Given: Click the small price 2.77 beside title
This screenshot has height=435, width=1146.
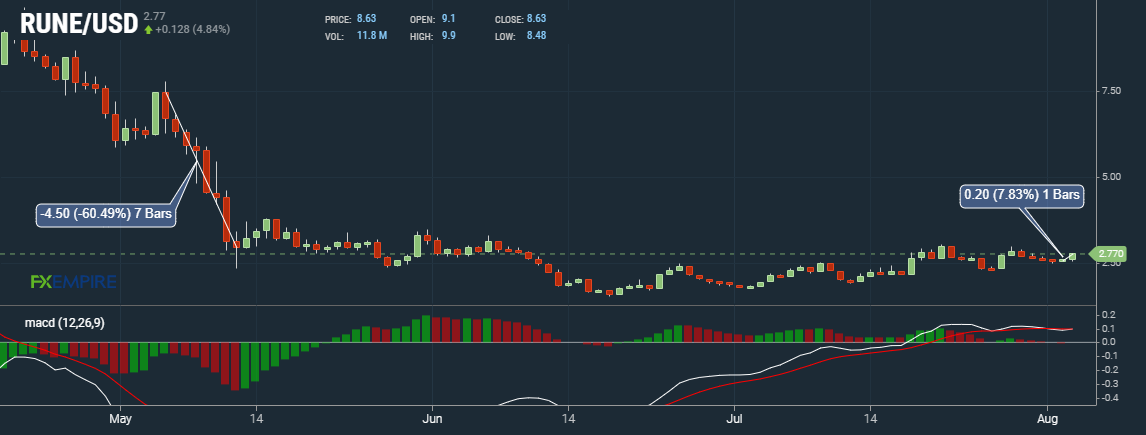Looking at the screenshot, I should 153,15.
